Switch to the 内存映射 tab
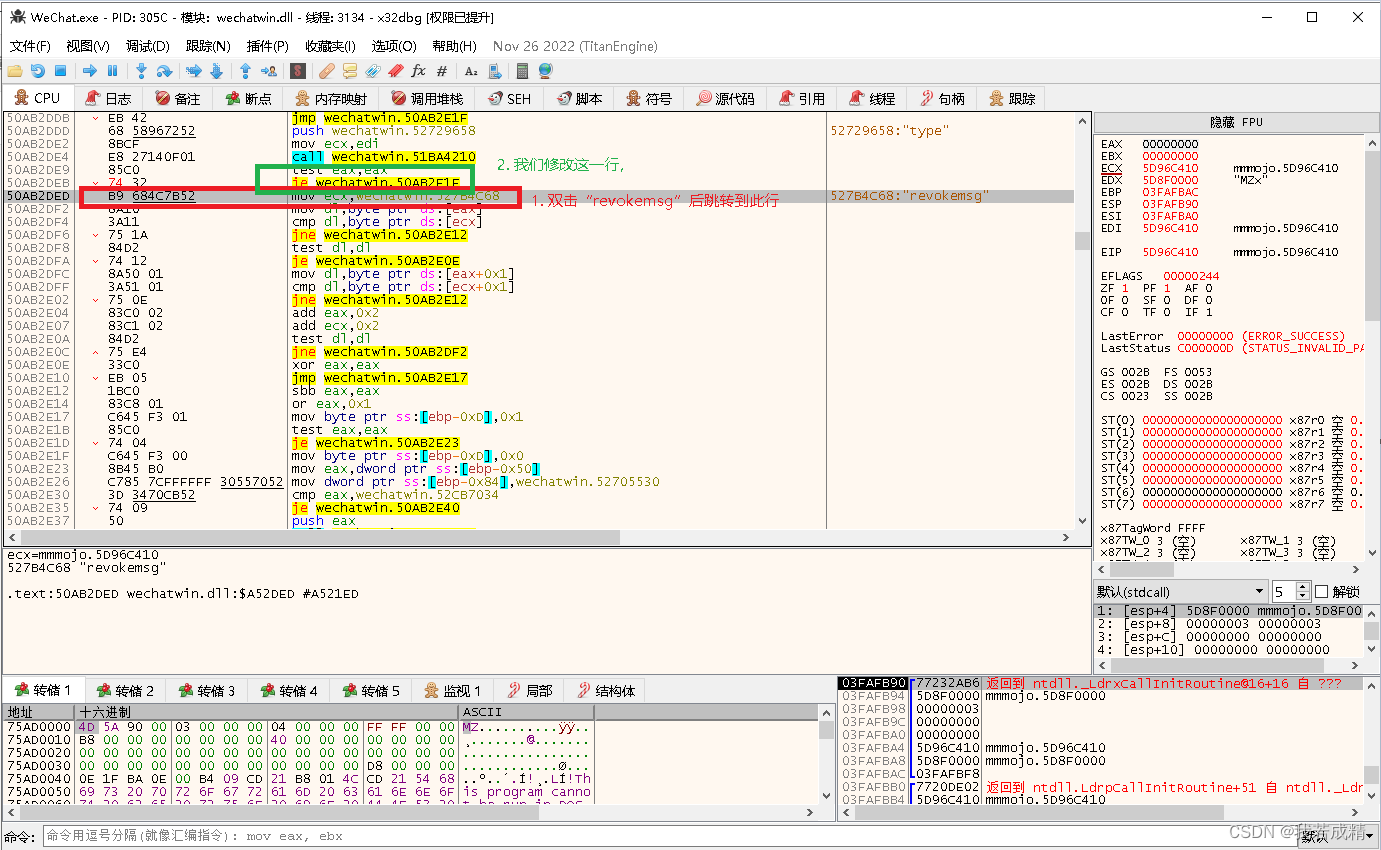 click(x=331, y=98)
